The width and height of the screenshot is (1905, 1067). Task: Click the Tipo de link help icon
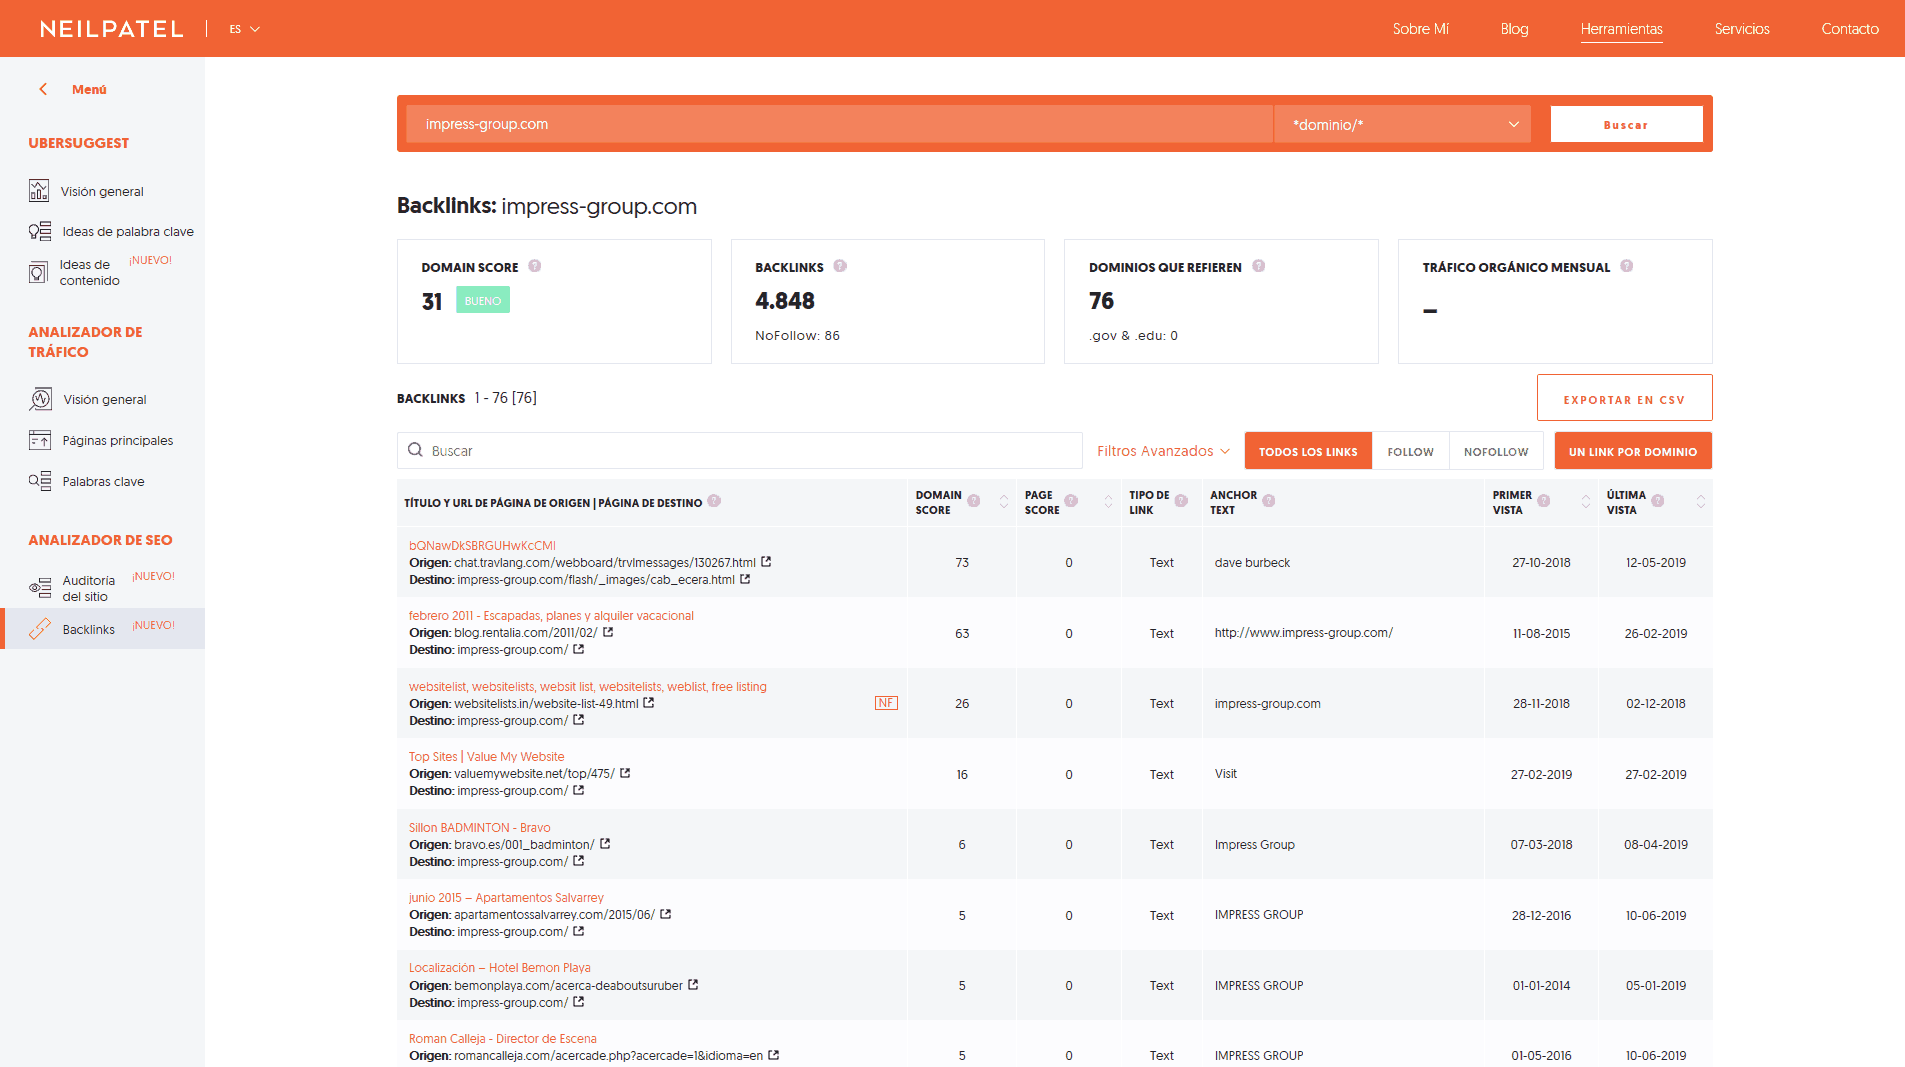(1181, 501)
